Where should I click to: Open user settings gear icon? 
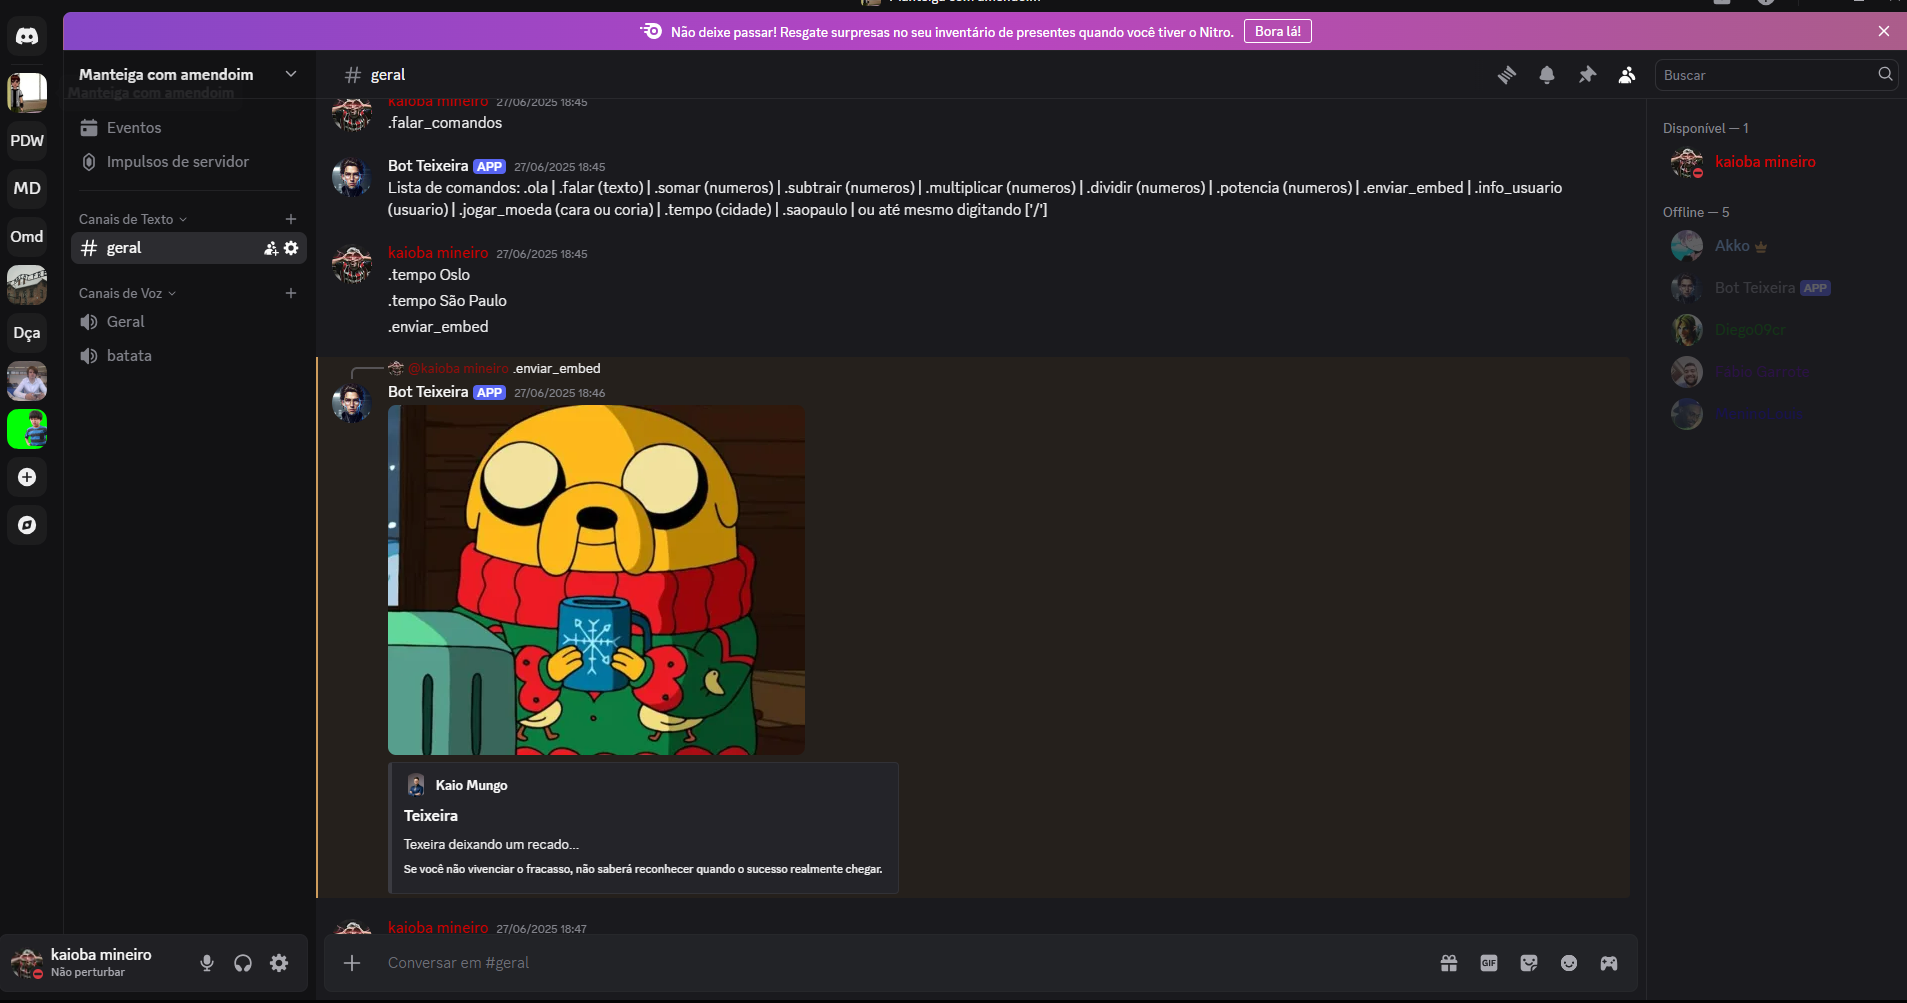279,963
